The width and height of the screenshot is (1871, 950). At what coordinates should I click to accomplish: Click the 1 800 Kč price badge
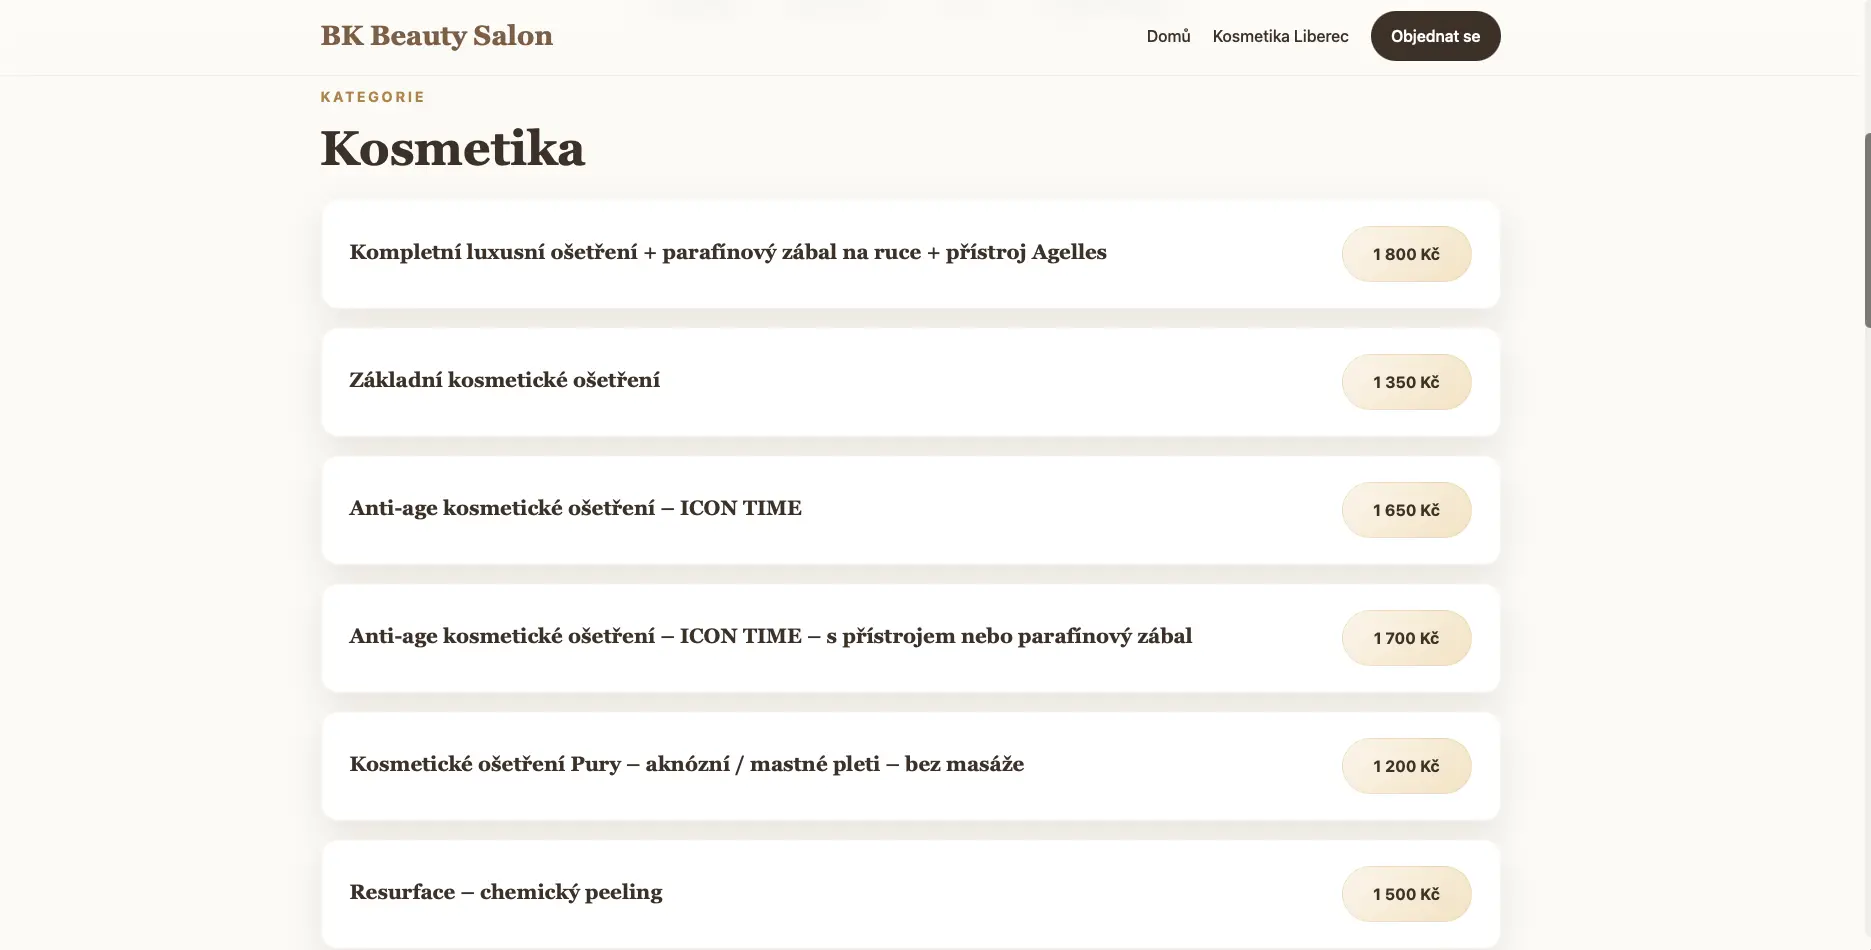point(1405,254)
